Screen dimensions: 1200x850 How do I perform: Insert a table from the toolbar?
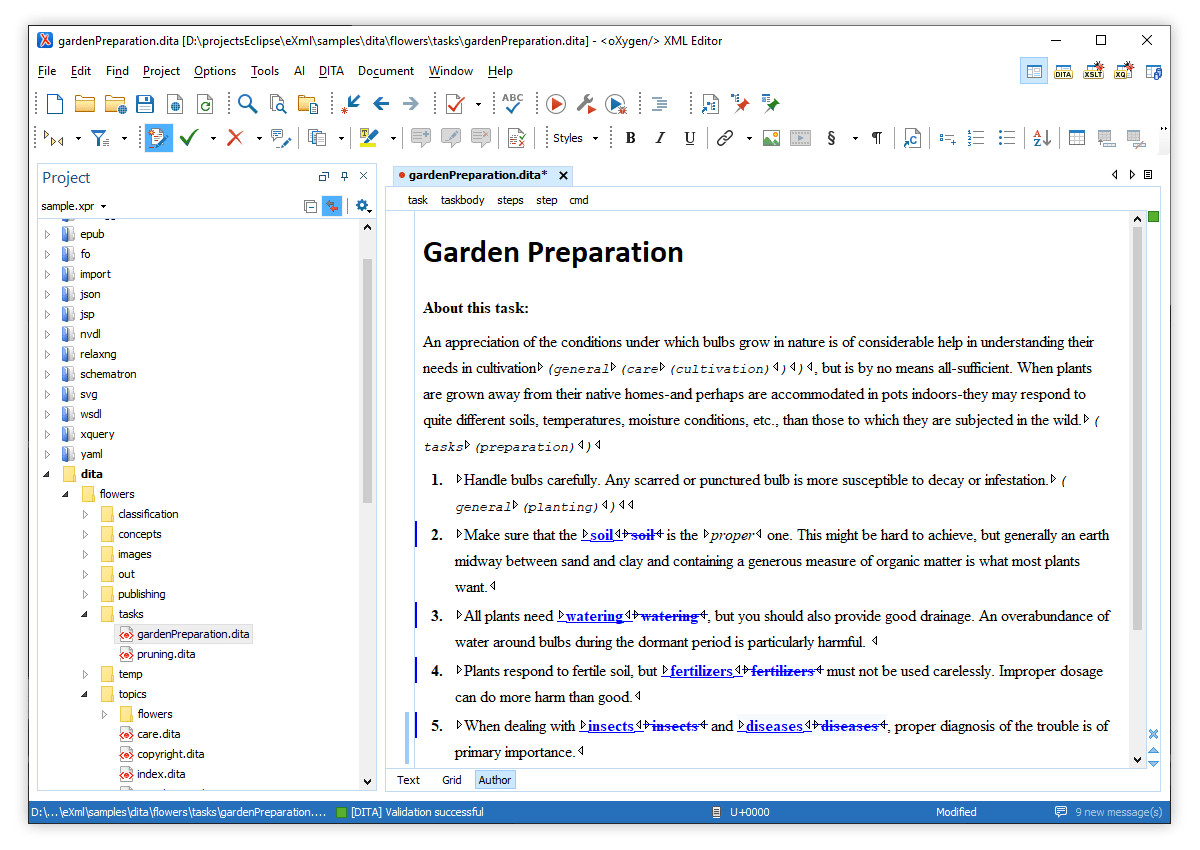coord(1077,138)
